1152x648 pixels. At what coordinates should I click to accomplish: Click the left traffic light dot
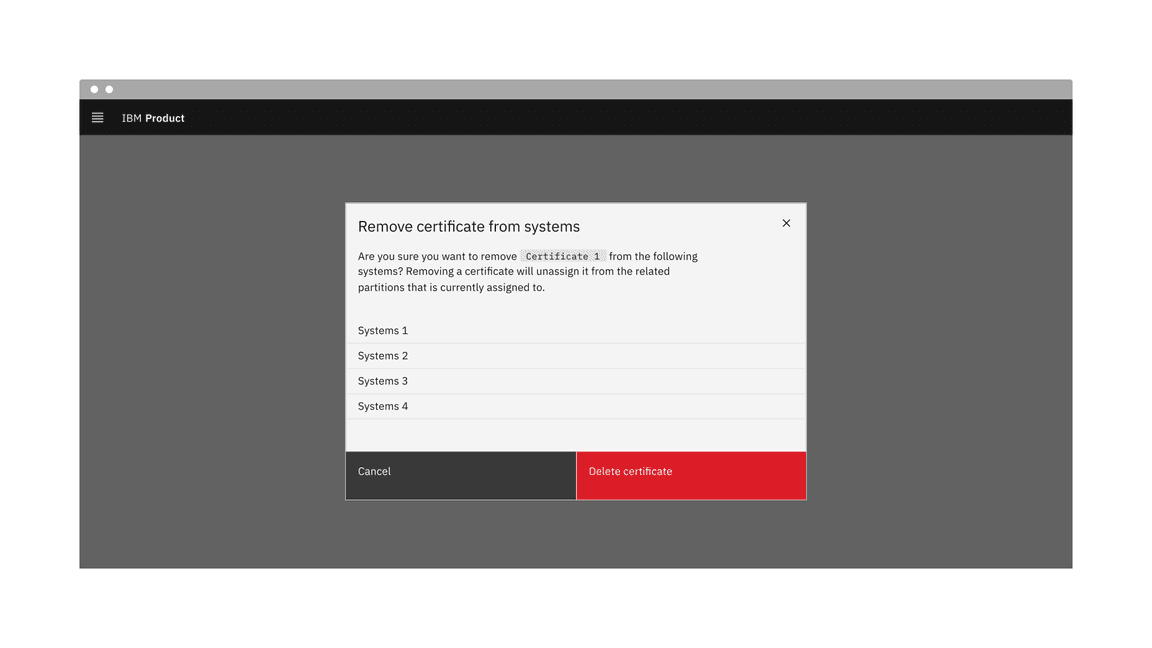point(93,88)
